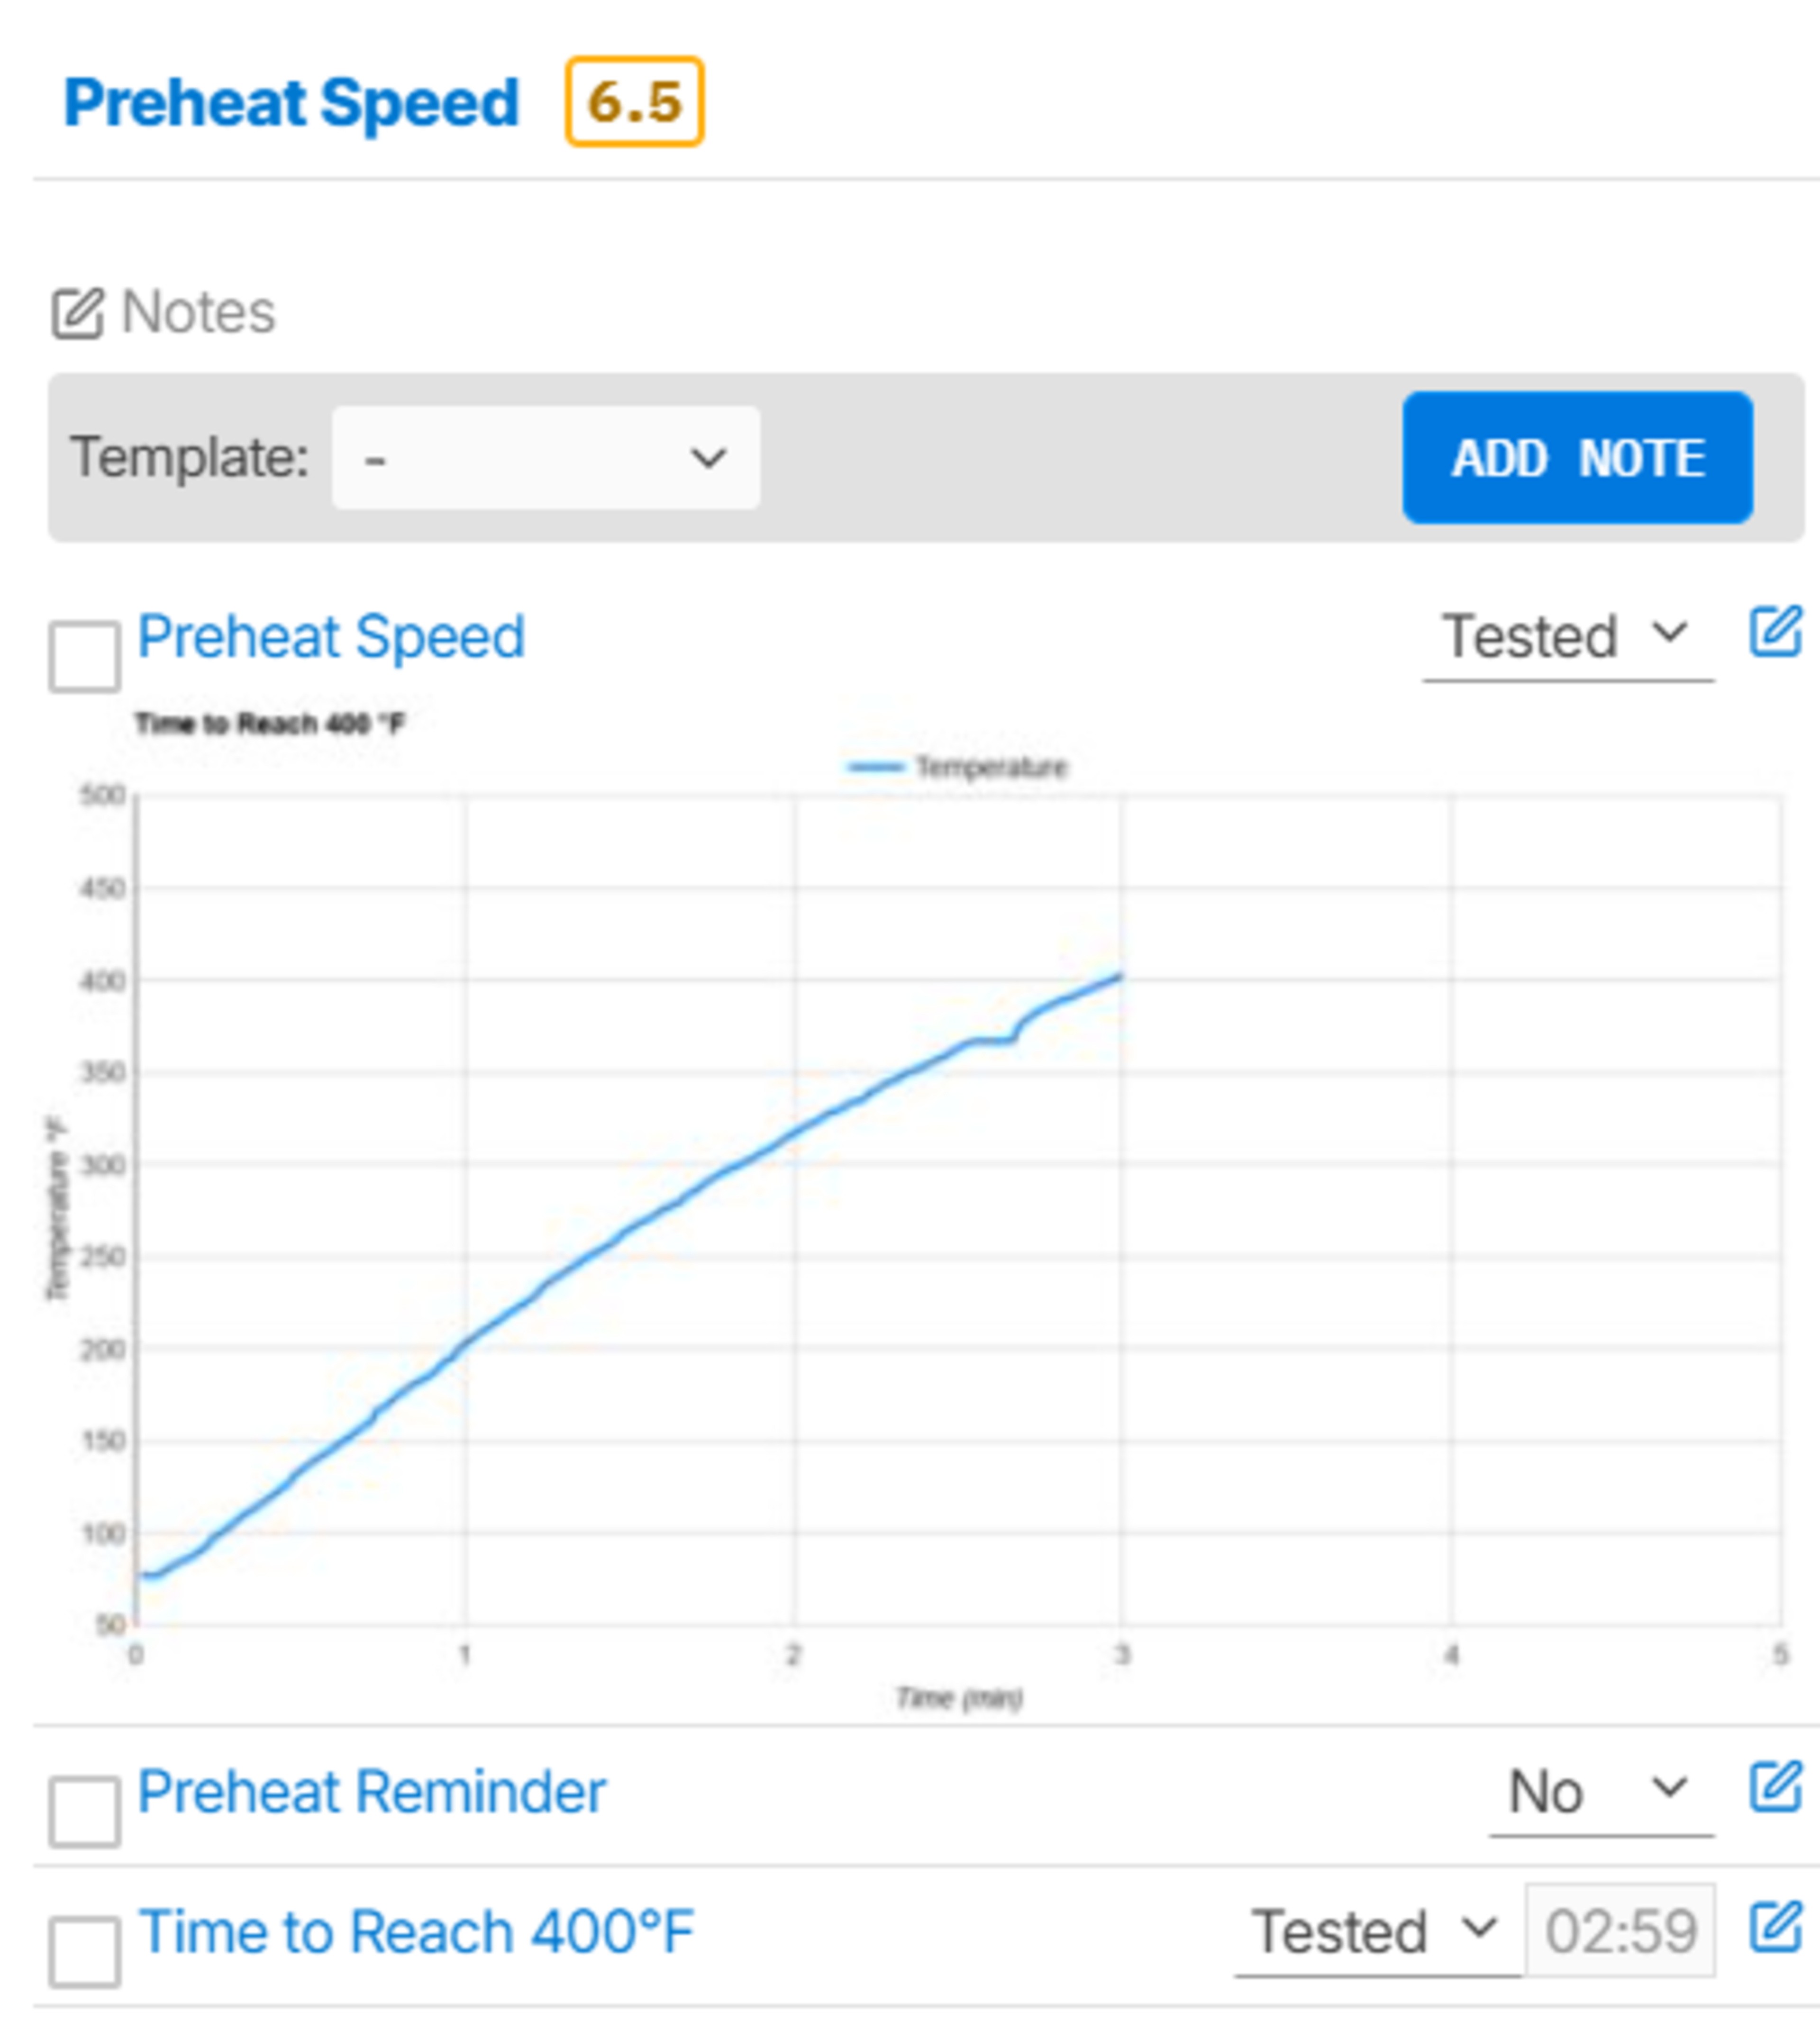The width and height of the screenshot is (1820, 2030).
Task: Open Preheat Speed Tested status dropdown
Action: [x=1567, y=637]
